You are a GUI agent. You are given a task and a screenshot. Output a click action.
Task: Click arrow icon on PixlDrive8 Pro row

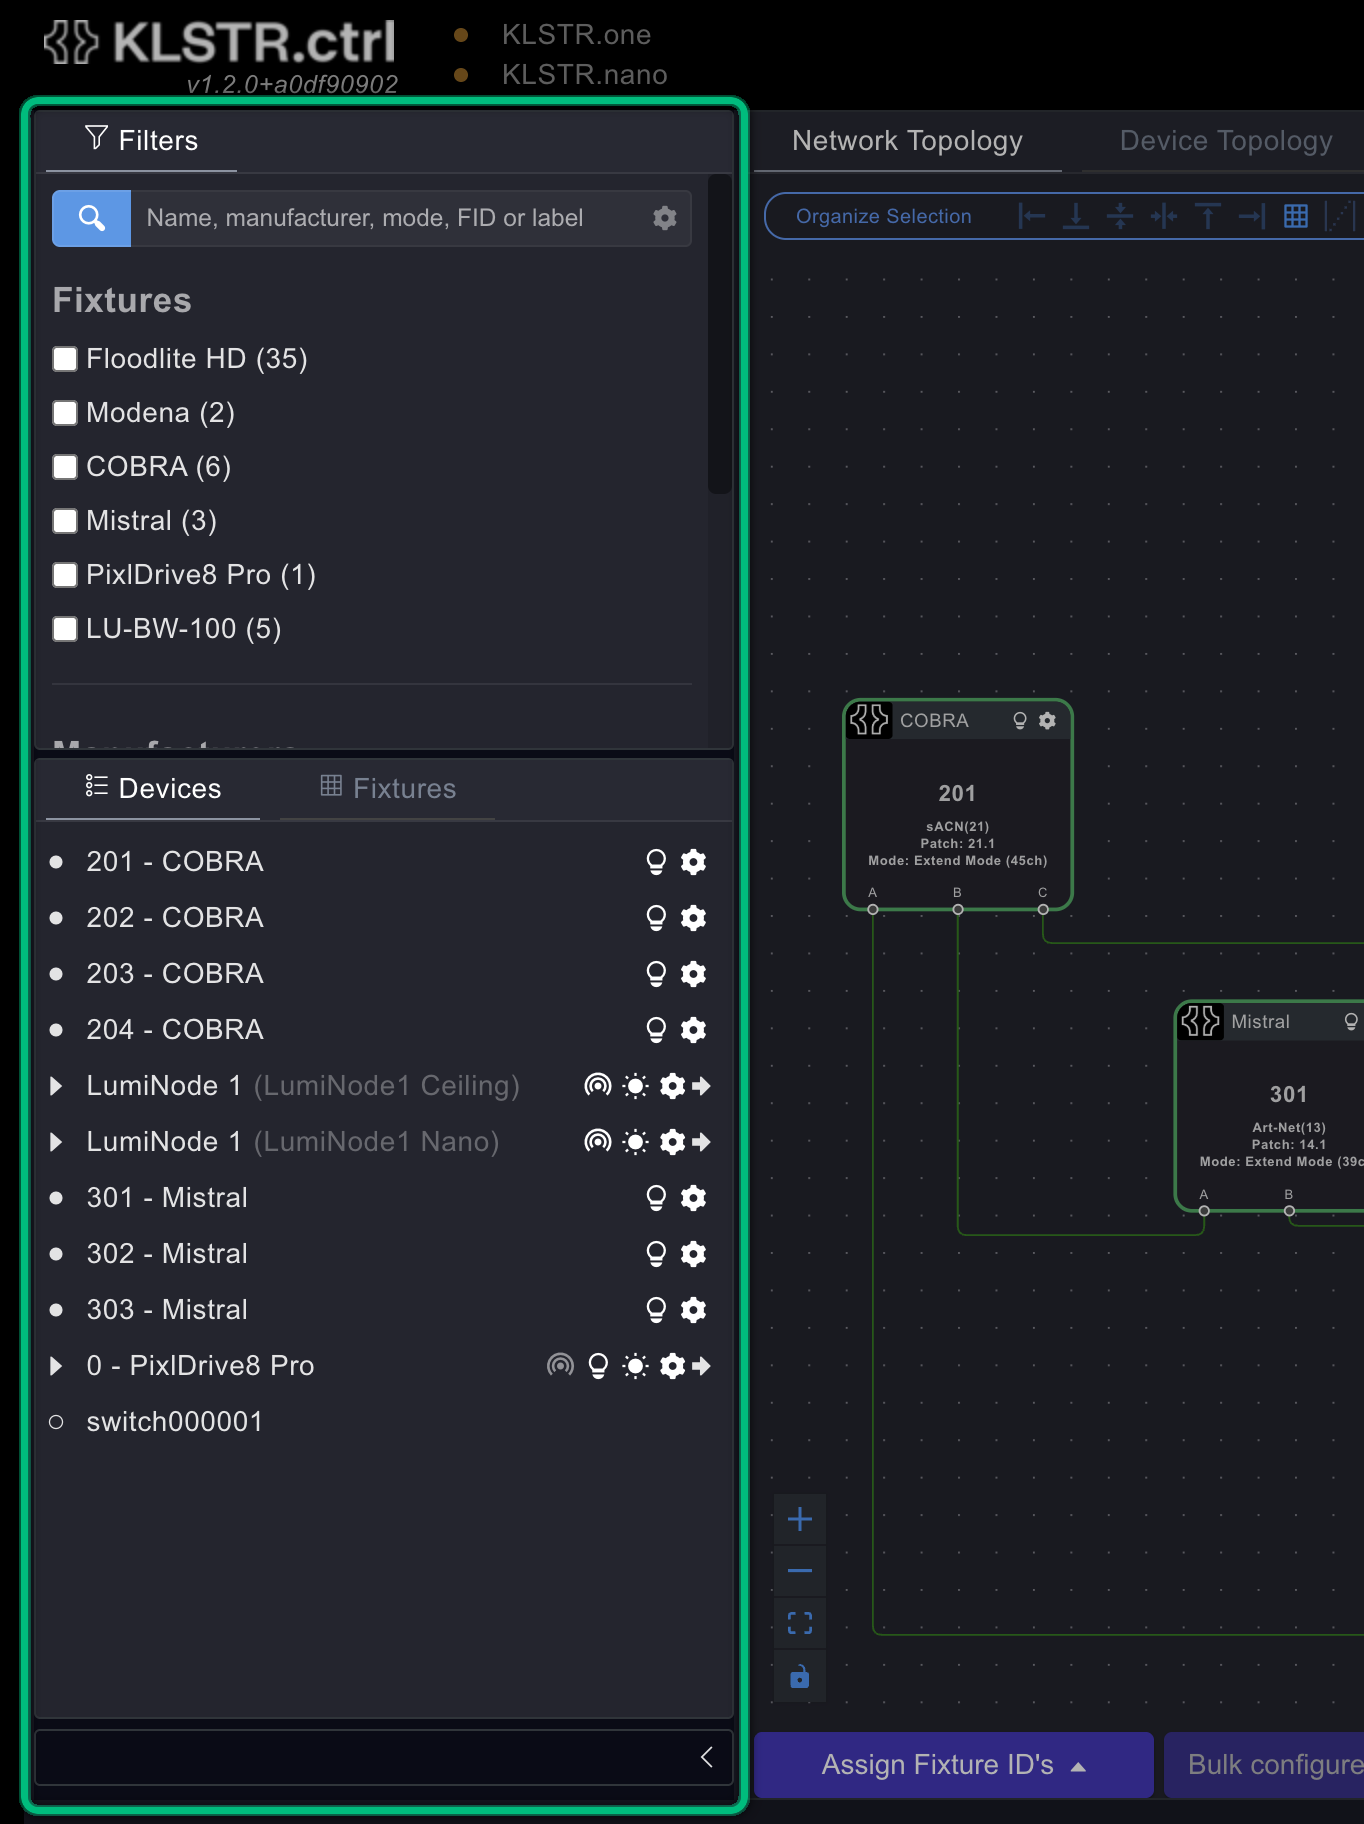[x=702, y=1366]
